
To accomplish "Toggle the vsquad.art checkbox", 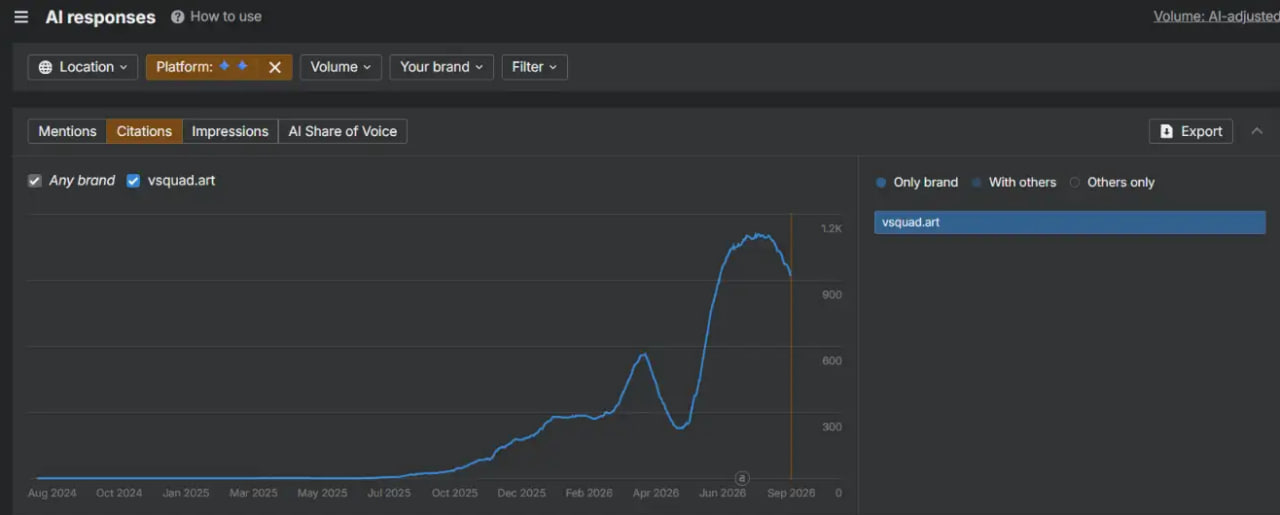I will [133, 181].
